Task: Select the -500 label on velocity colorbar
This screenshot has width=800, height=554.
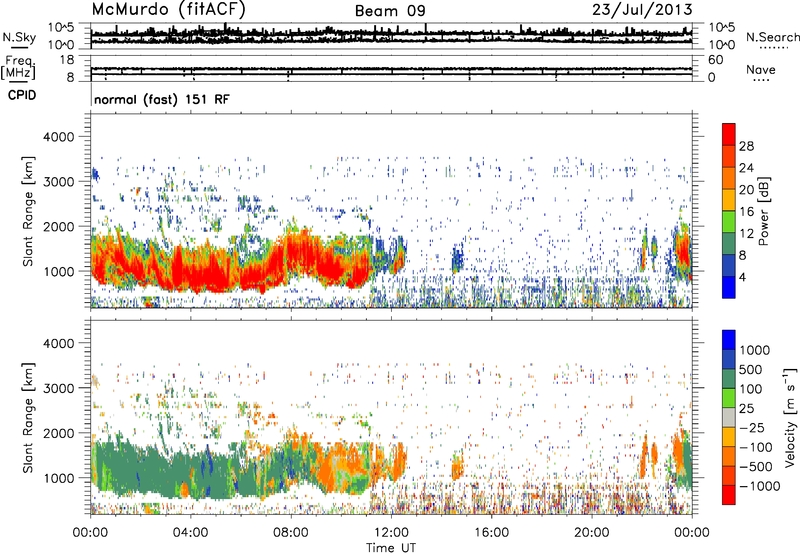Action: [756, 467]
